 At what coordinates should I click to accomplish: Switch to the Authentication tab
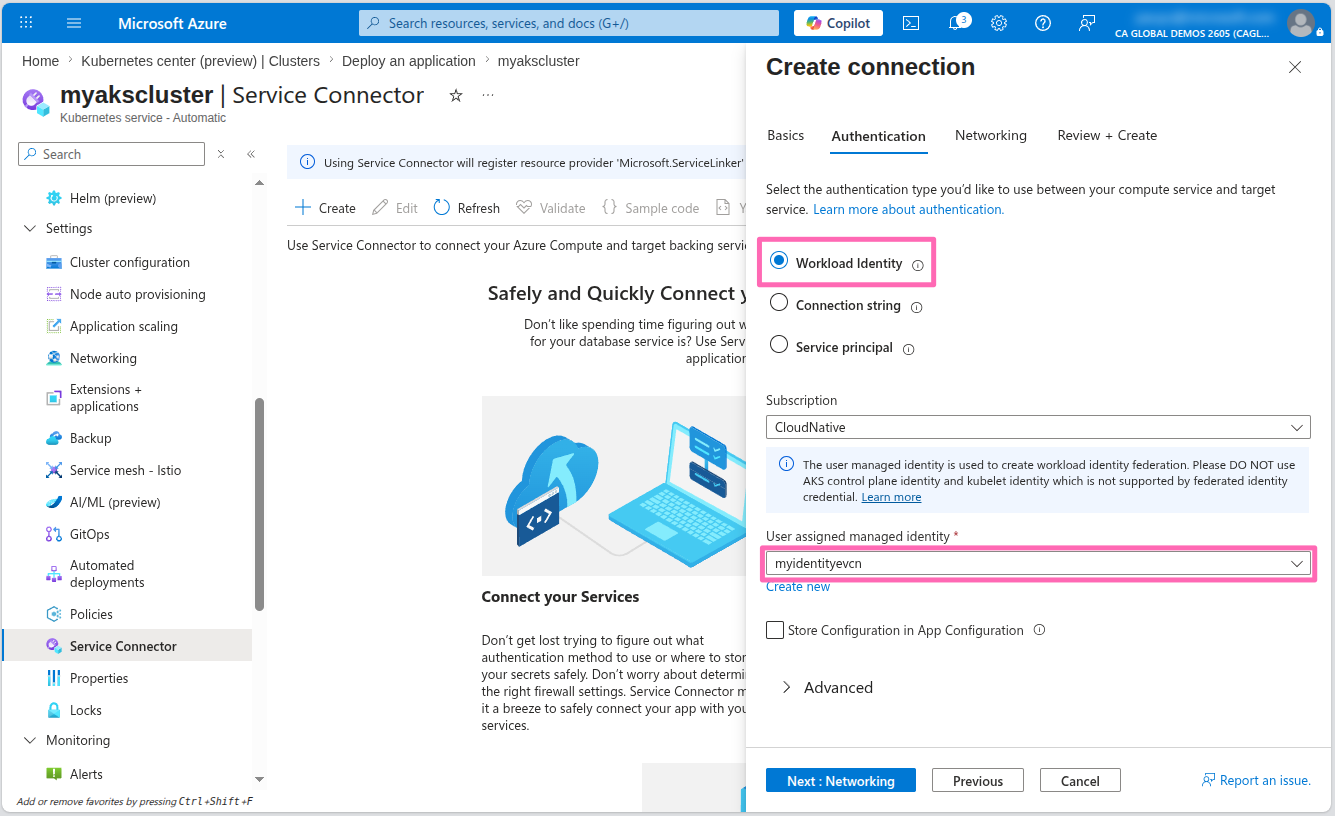[x=879, y=136]
